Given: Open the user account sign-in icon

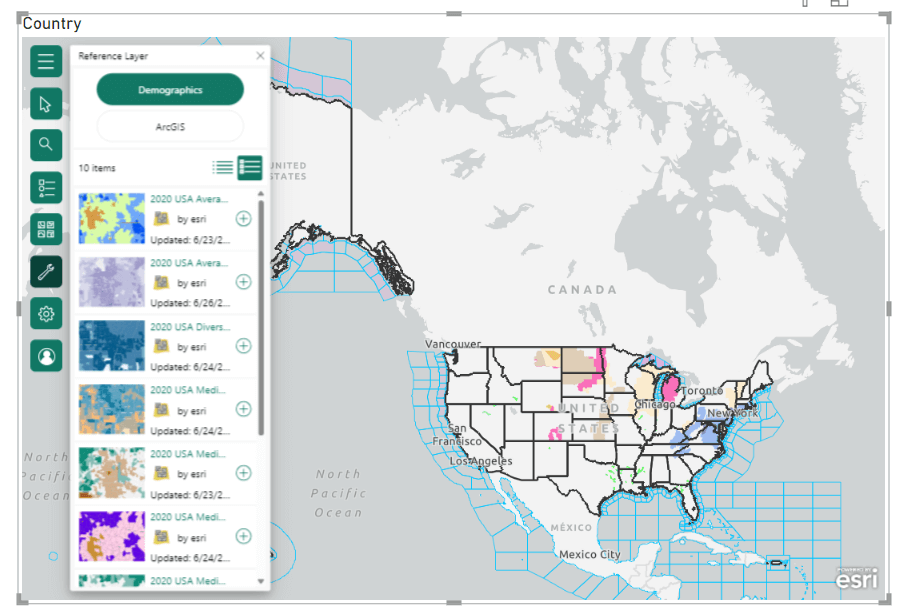Looking at the screenshot, I should pos(46,356).
